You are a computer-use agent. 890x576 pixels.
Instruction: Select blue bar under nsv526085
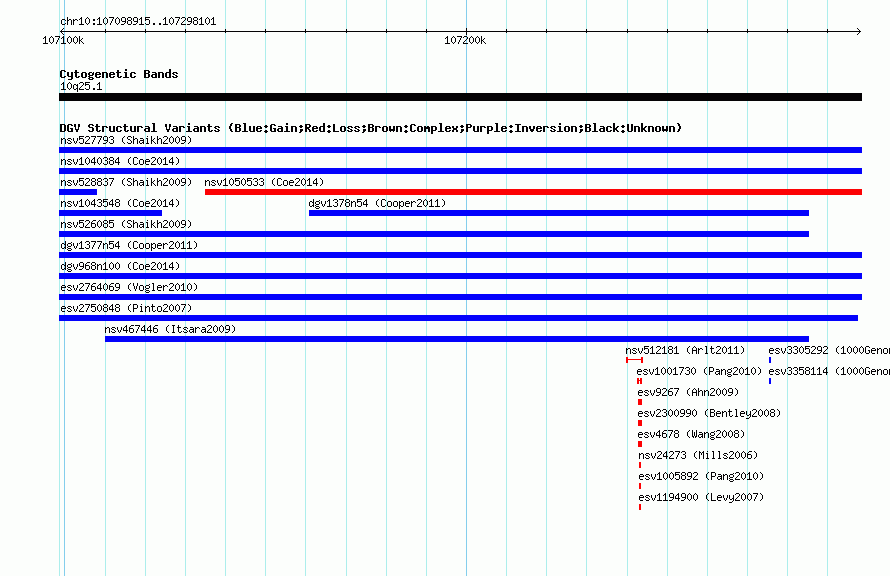(434, 234)
